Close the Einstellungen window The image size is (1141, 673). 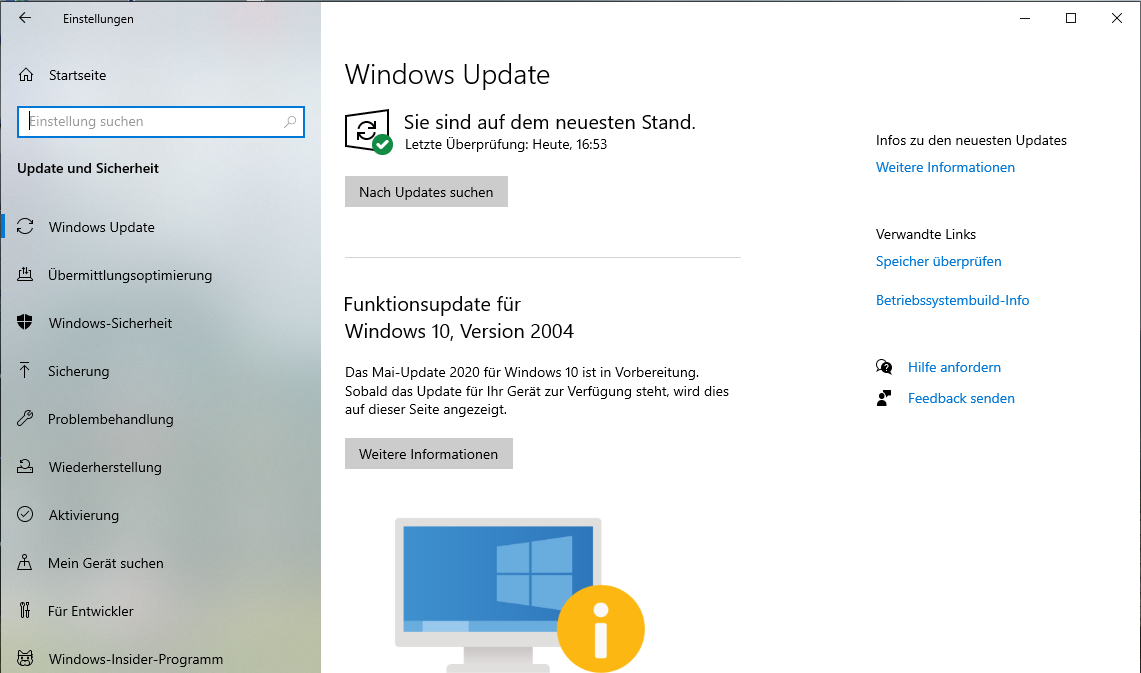coord(1117,18)
